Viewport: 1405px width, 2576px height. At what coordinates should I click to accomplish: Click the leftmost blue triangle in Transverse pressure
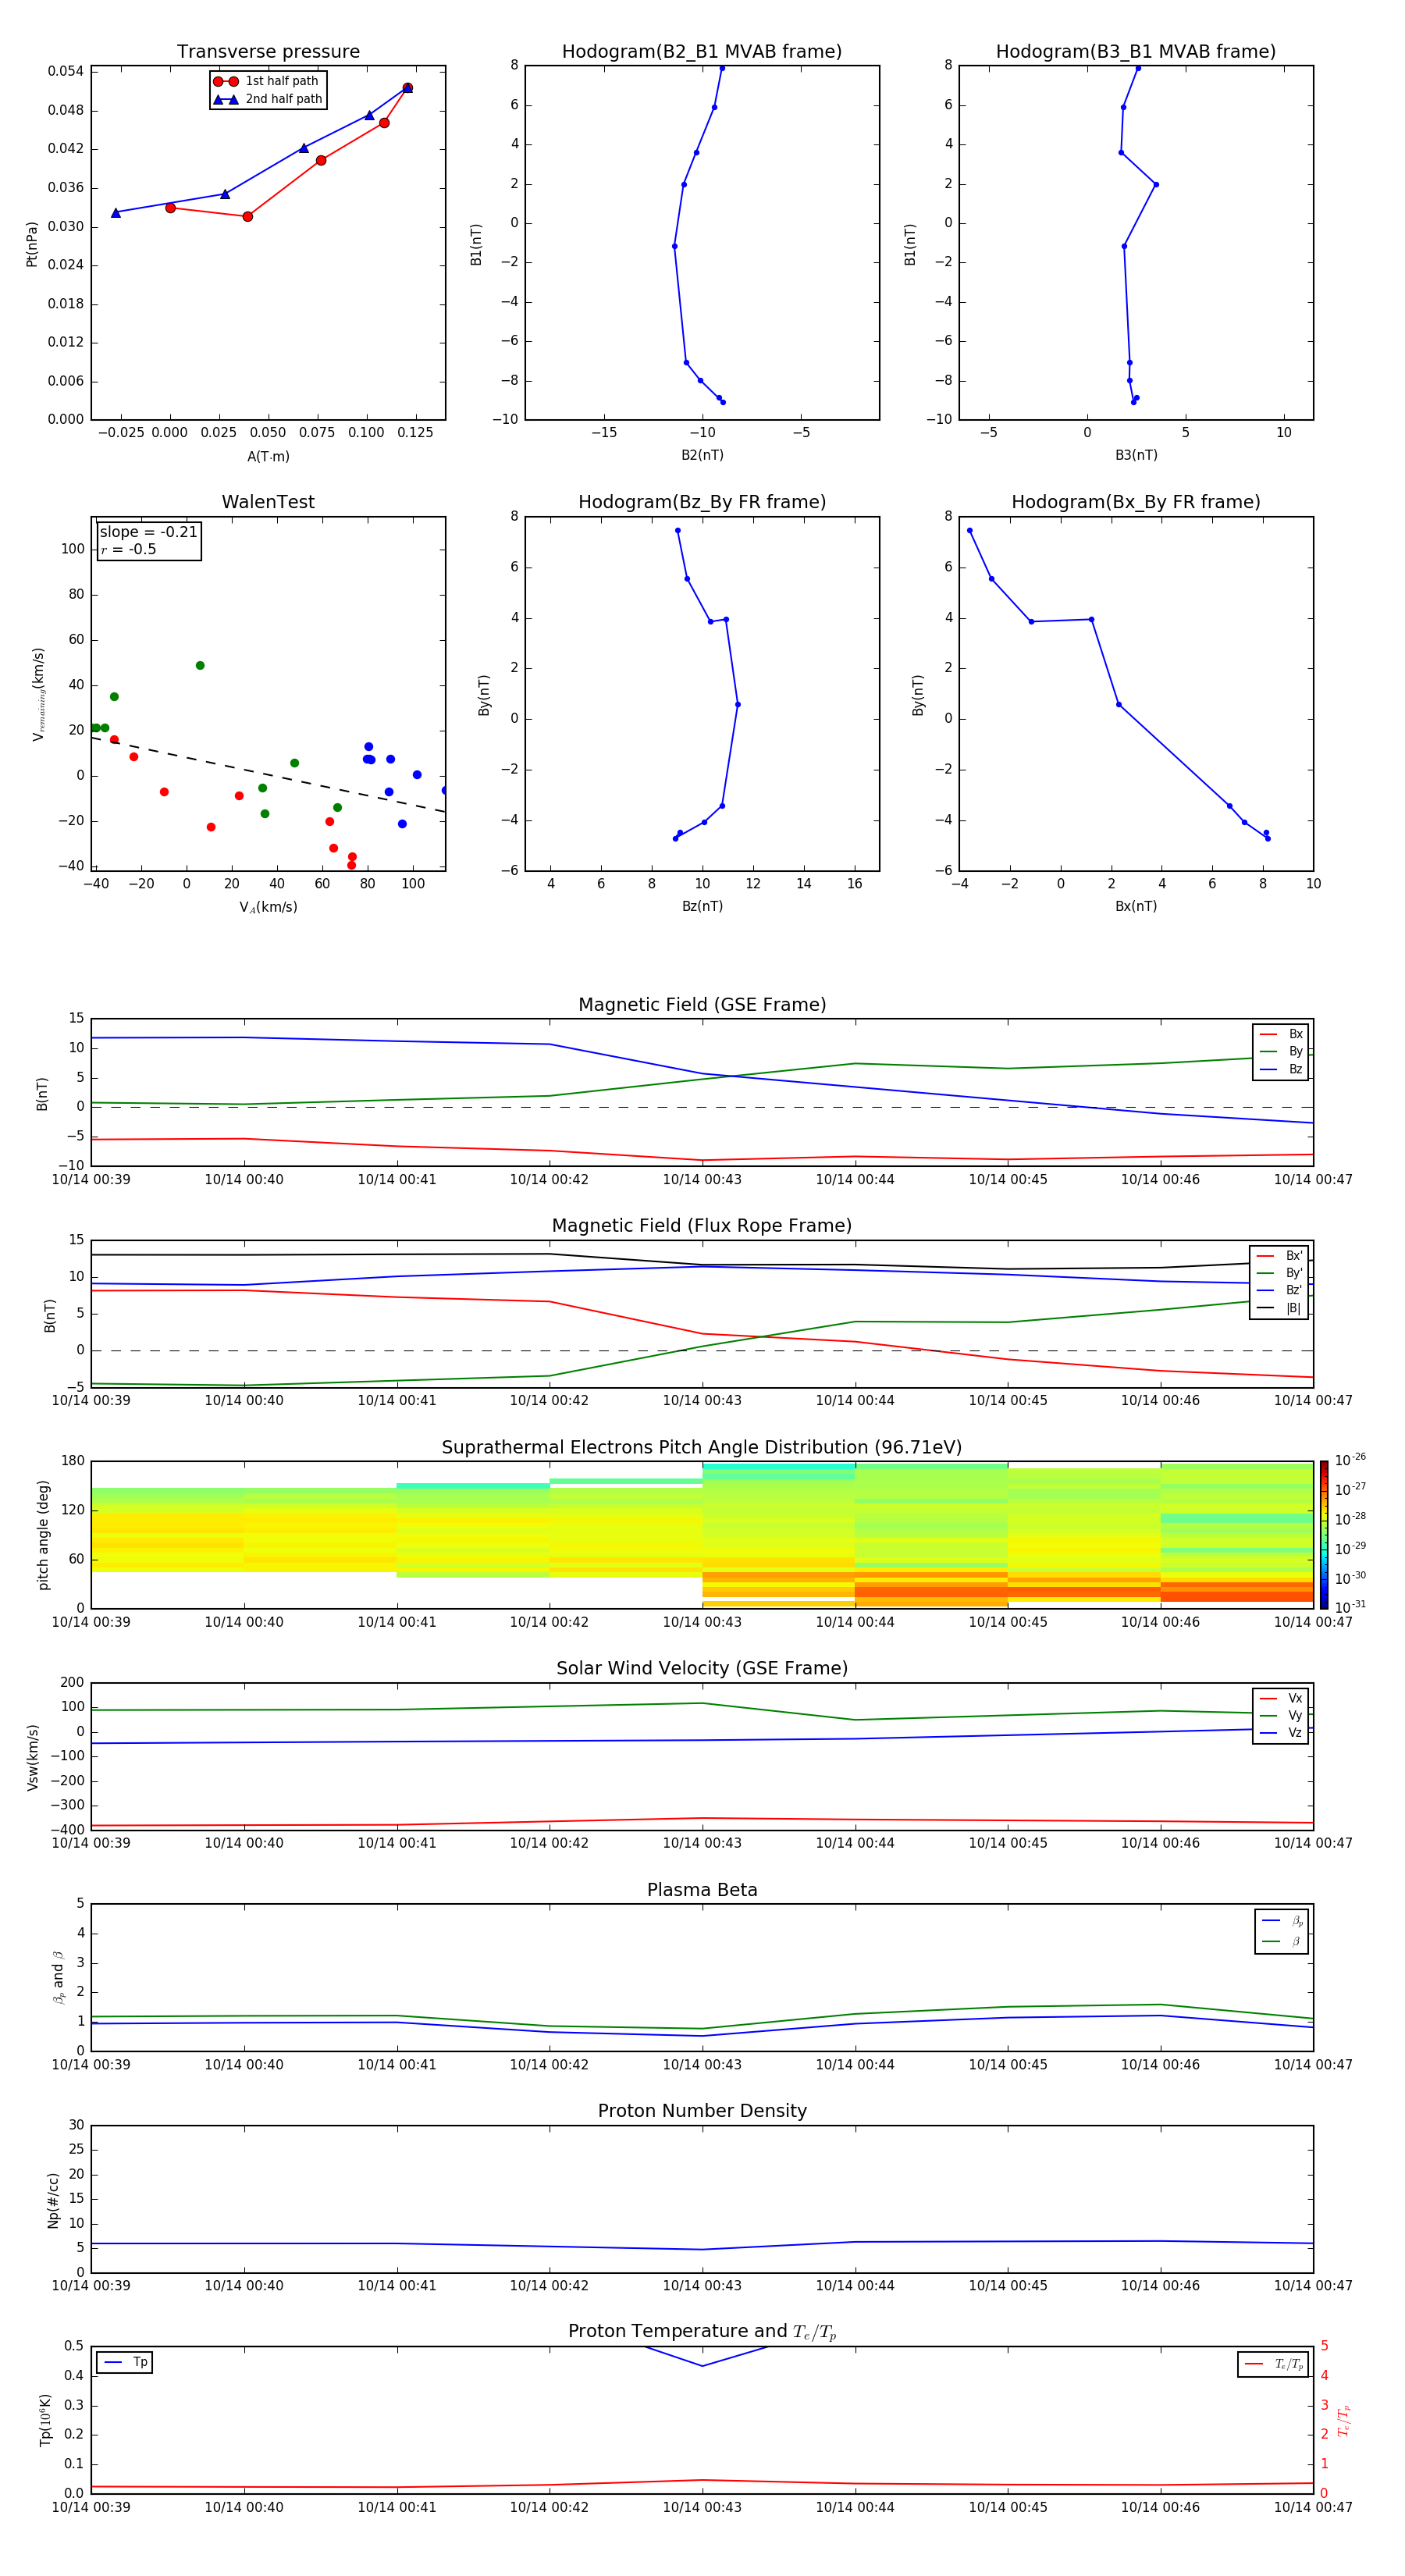click(116, 212)
